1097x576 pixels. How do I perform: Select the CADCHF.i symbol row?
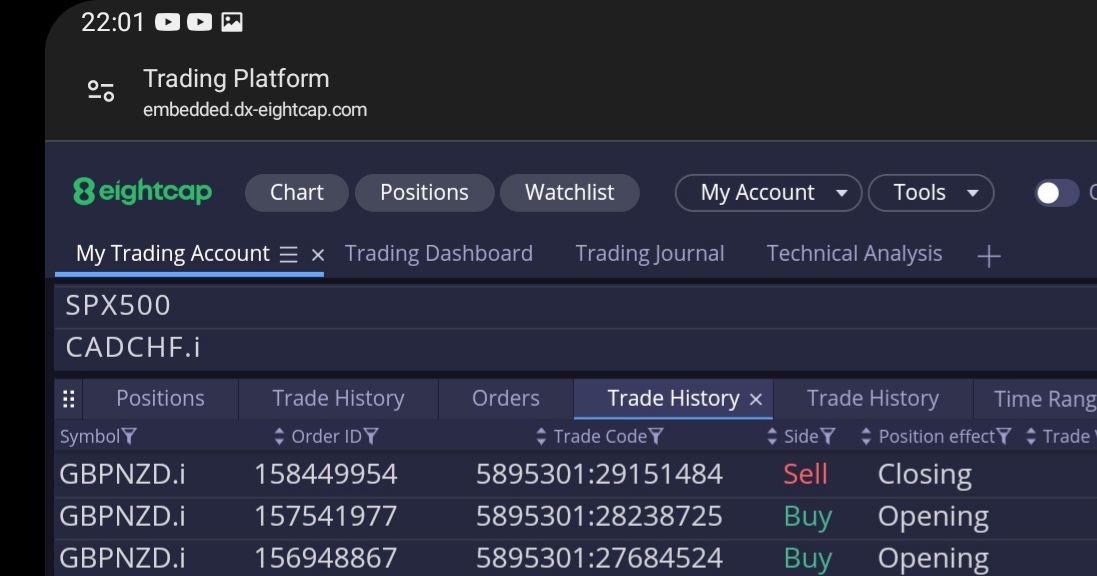tap(575, 348)
